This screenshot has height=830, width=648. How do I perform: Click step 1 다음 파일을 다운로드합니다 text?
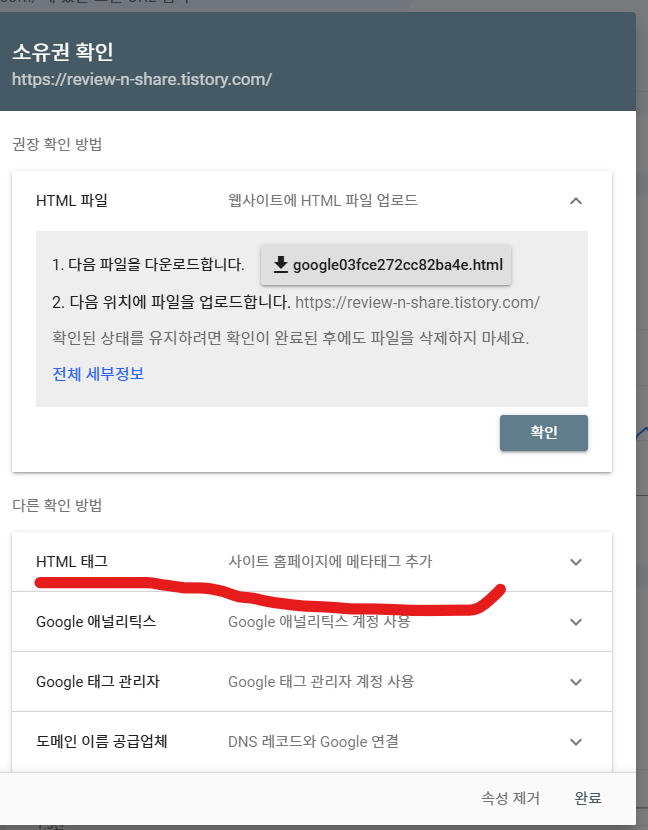coord(148,264)
